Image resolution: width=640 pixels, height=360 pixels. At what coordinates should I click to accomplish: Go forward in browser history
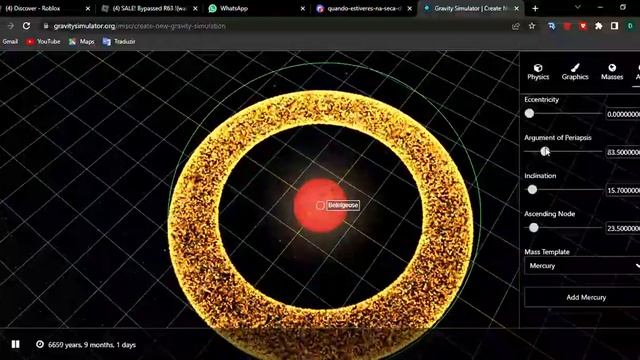click(x=11, y=26)
